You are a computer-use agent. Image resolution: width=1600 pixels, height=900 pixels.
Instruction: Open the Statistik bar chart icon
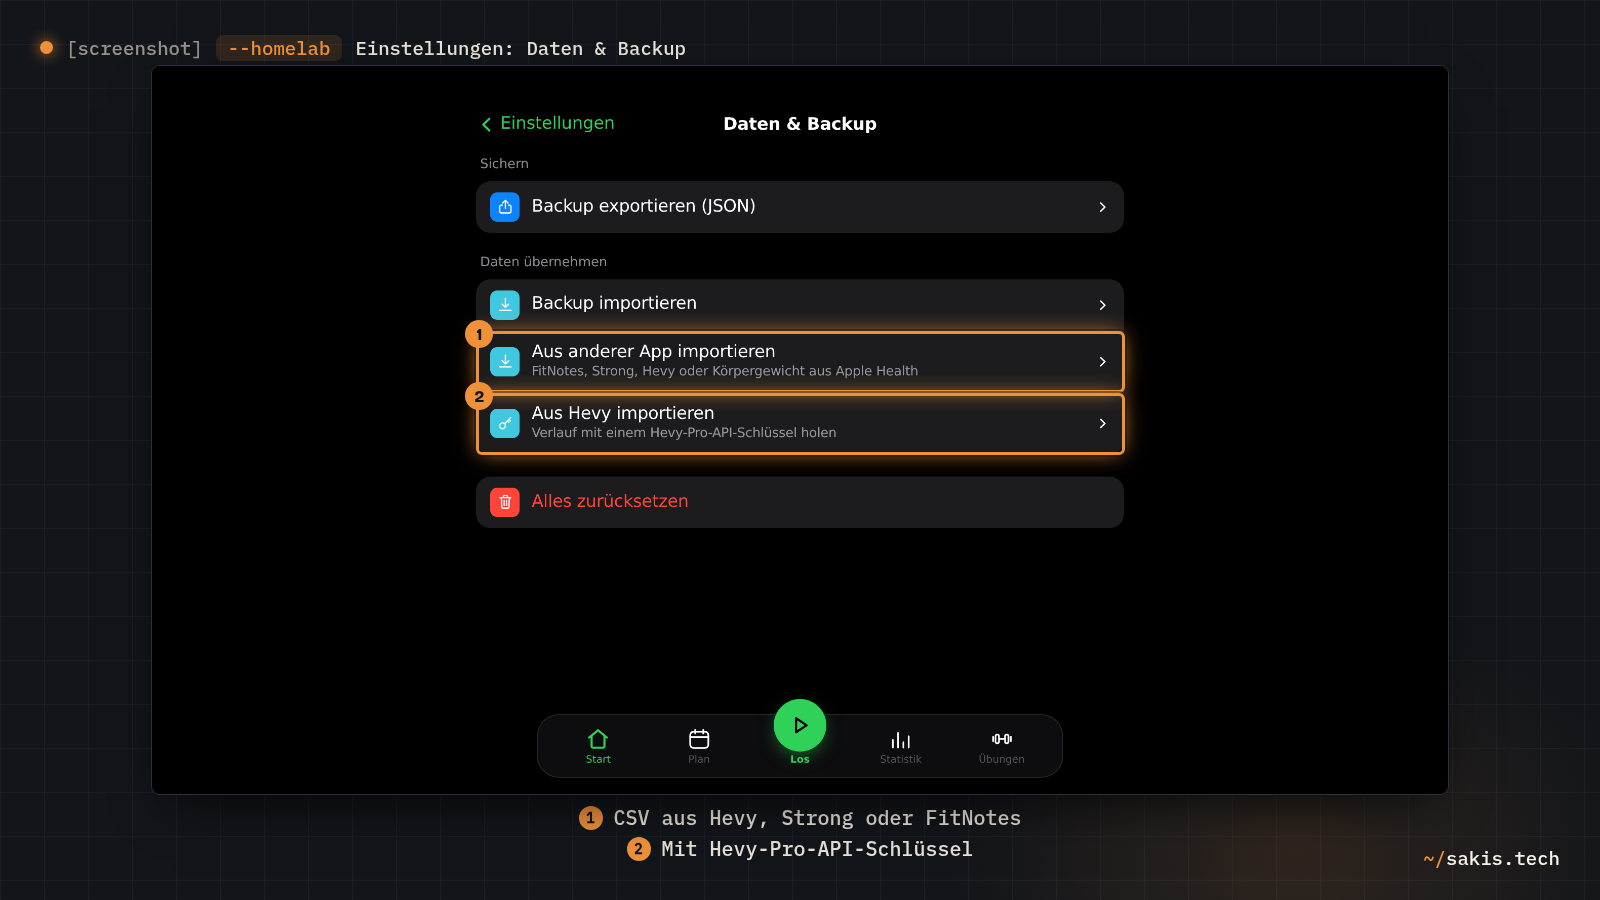pyautogui.click(x=901, y=740)
